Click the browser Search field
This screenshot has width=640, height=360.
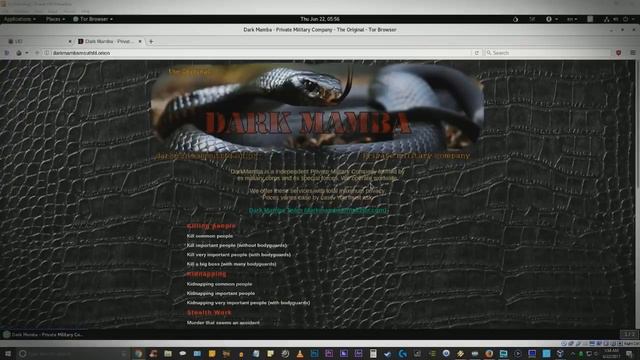[x=548, y=53]
